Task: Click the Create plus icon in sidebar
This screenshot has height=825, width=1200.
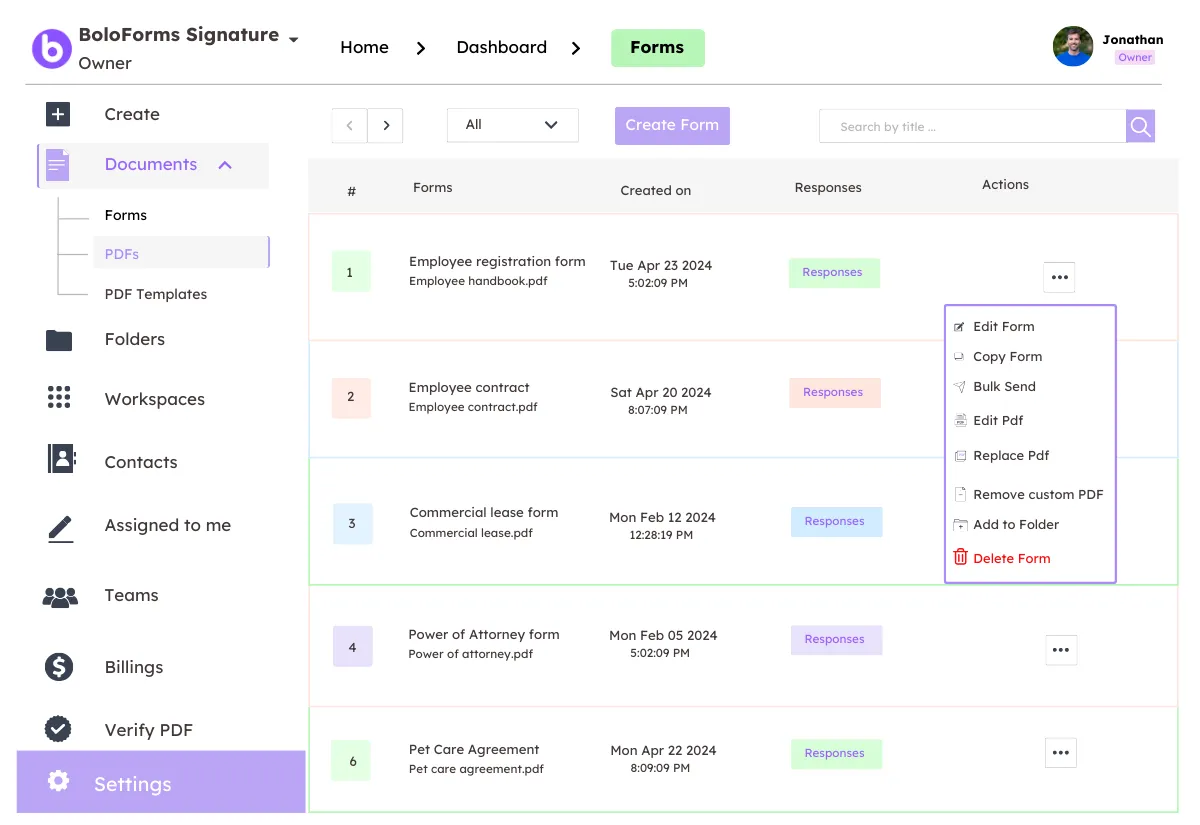Action: coord(58,114)
